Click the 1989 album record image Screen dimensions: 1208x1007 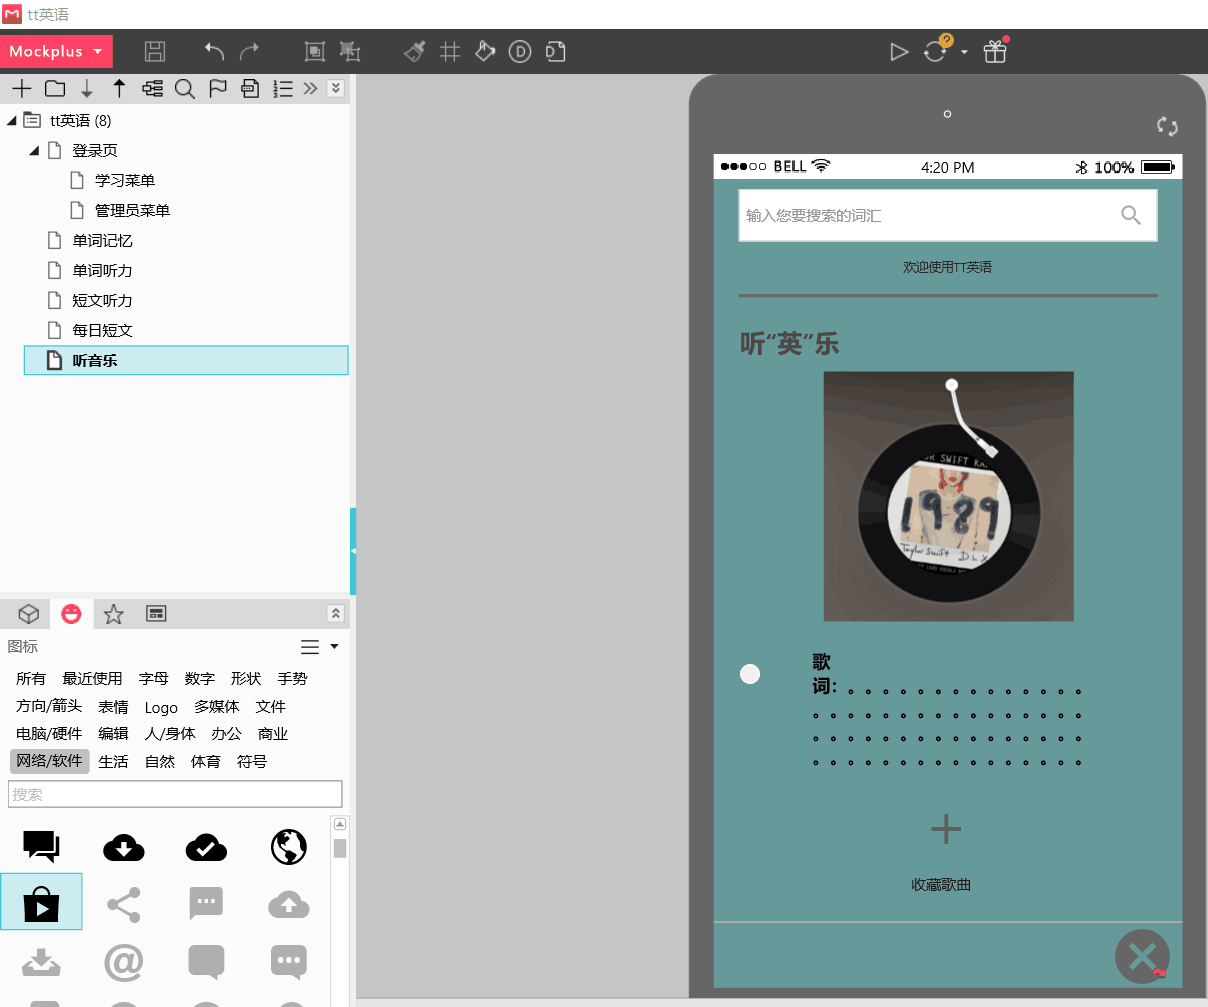(948, 496)
